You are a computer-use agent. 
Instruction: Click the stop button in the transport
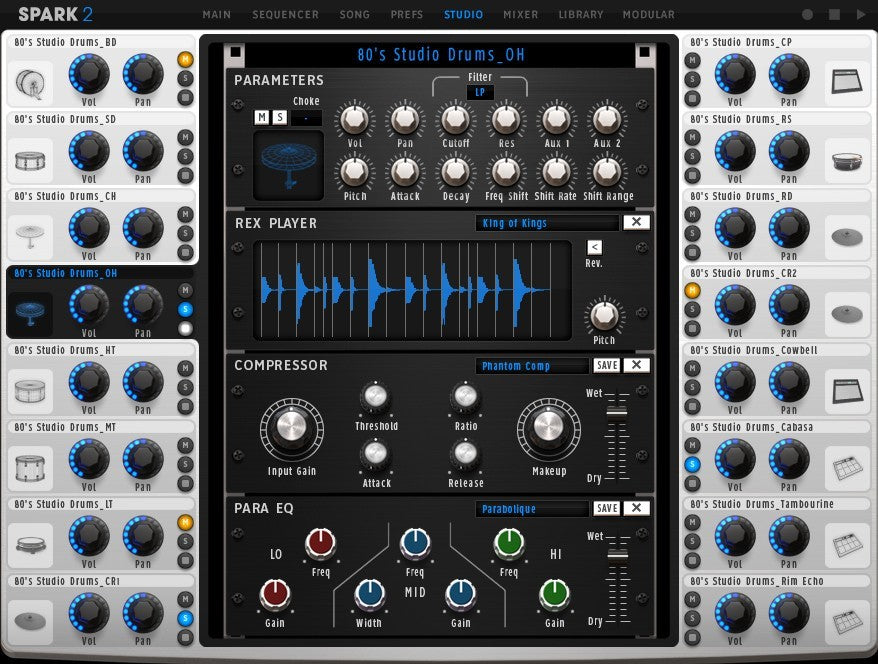(x=834, y=15)
